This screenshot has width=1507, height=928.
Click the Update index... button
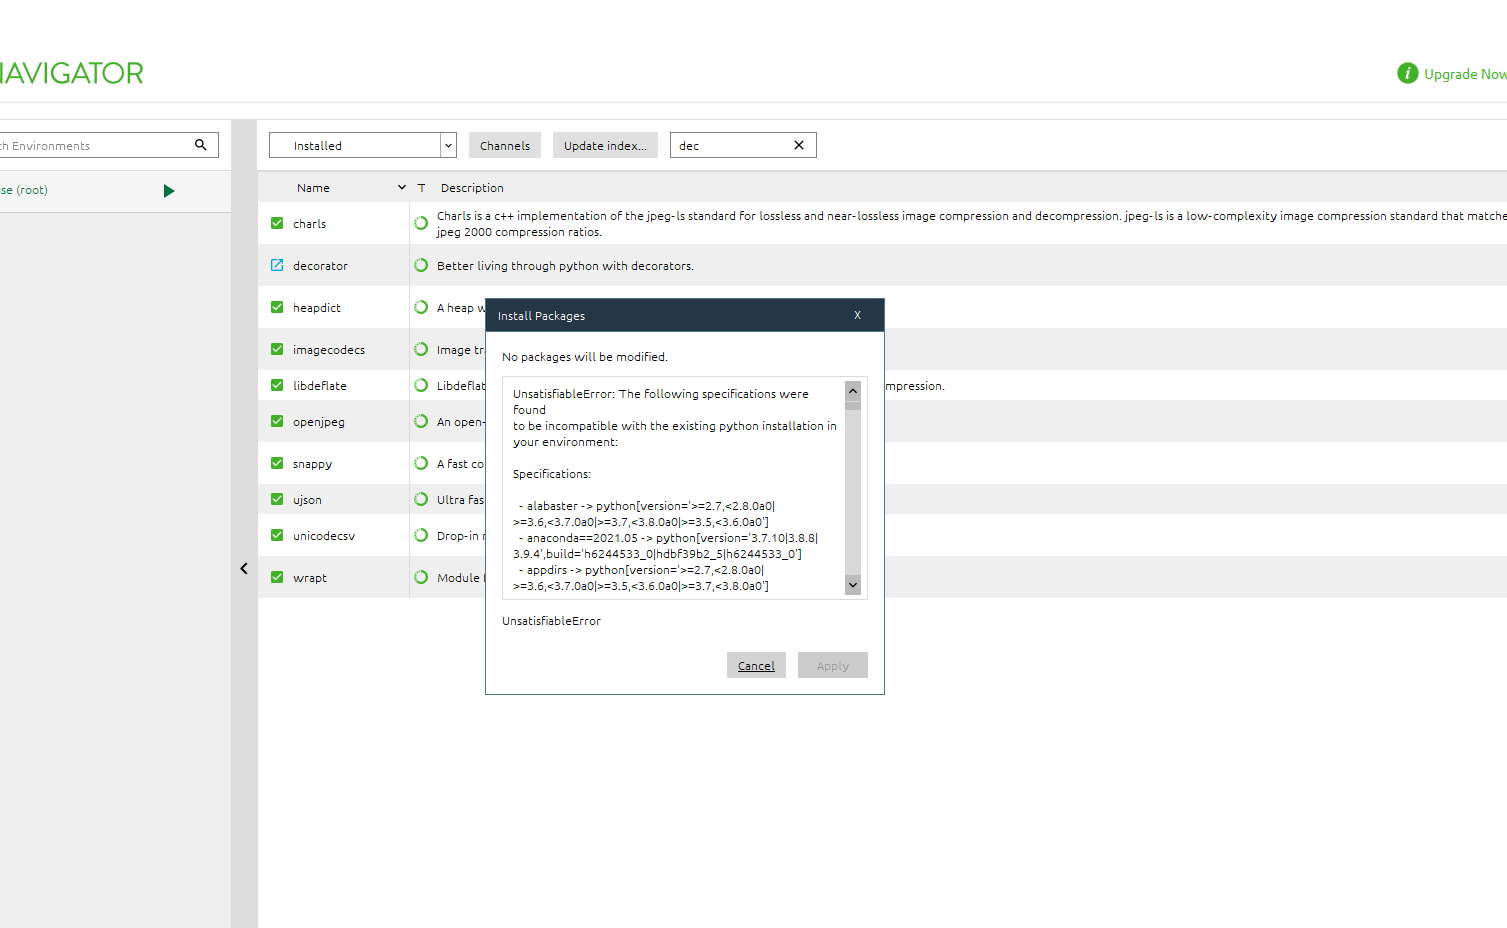pos(604,144)
